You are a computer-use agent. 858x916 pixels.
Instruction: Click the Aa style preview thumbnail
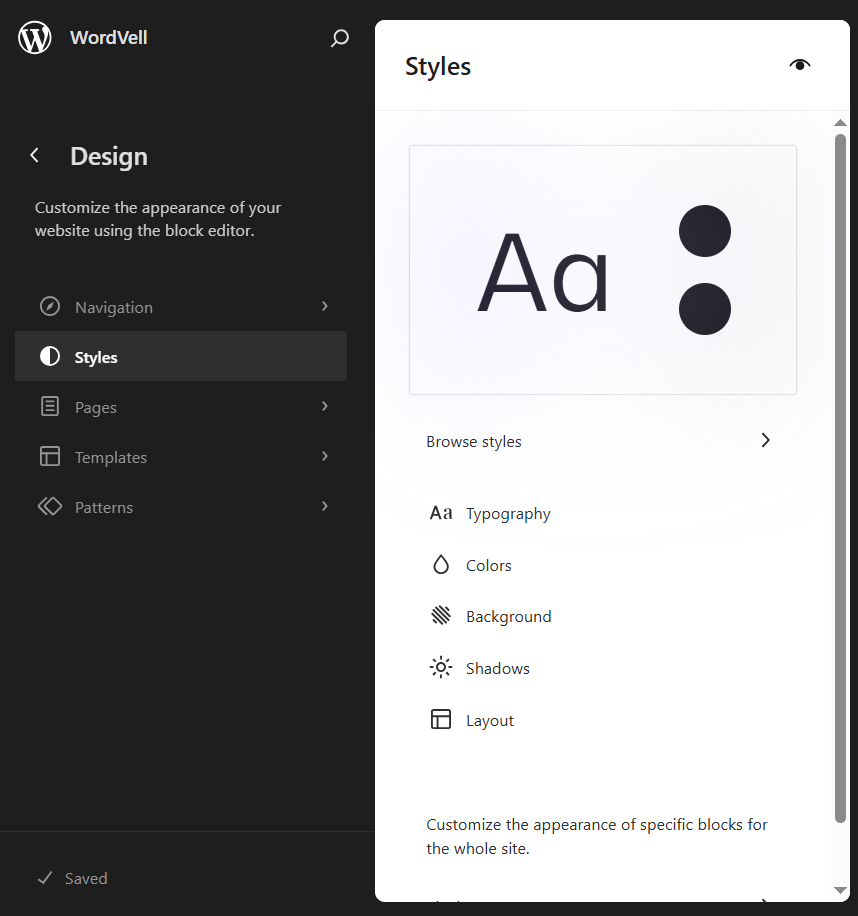click(x=603, y=270)
